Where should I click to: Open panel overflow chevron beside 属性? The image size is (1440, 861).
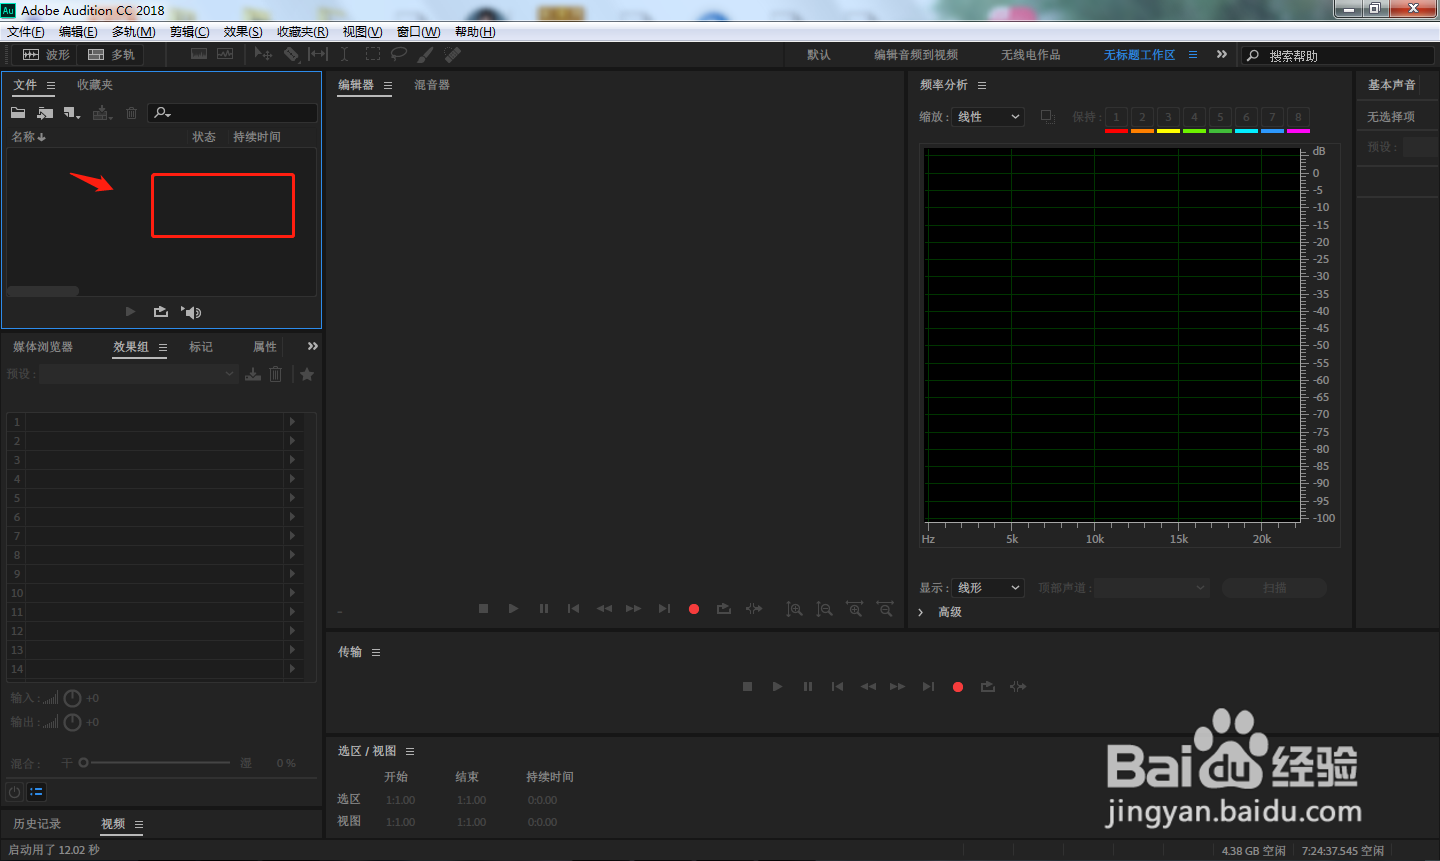pos(313,346)
